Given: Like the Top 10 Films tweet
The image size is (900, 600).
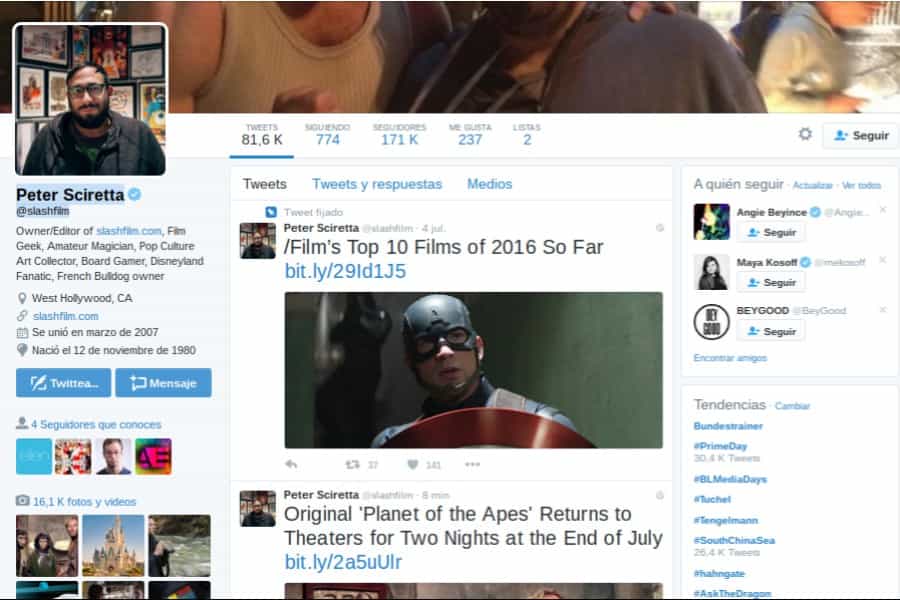Looking at the screenshot, I should point(413,464).
